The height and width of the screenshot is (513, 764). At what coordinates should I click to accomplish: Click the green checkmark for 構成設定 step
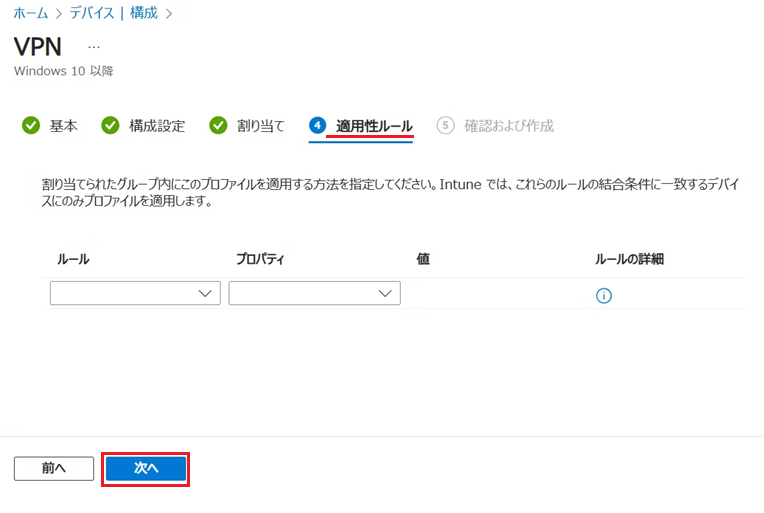coord(110,126)
